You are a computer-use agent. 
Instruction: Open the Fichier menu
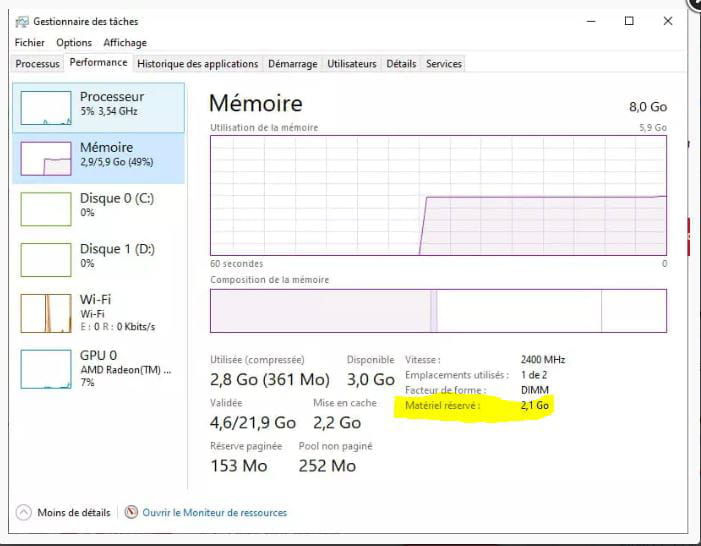pyautogui.click(x=30, y=42)
